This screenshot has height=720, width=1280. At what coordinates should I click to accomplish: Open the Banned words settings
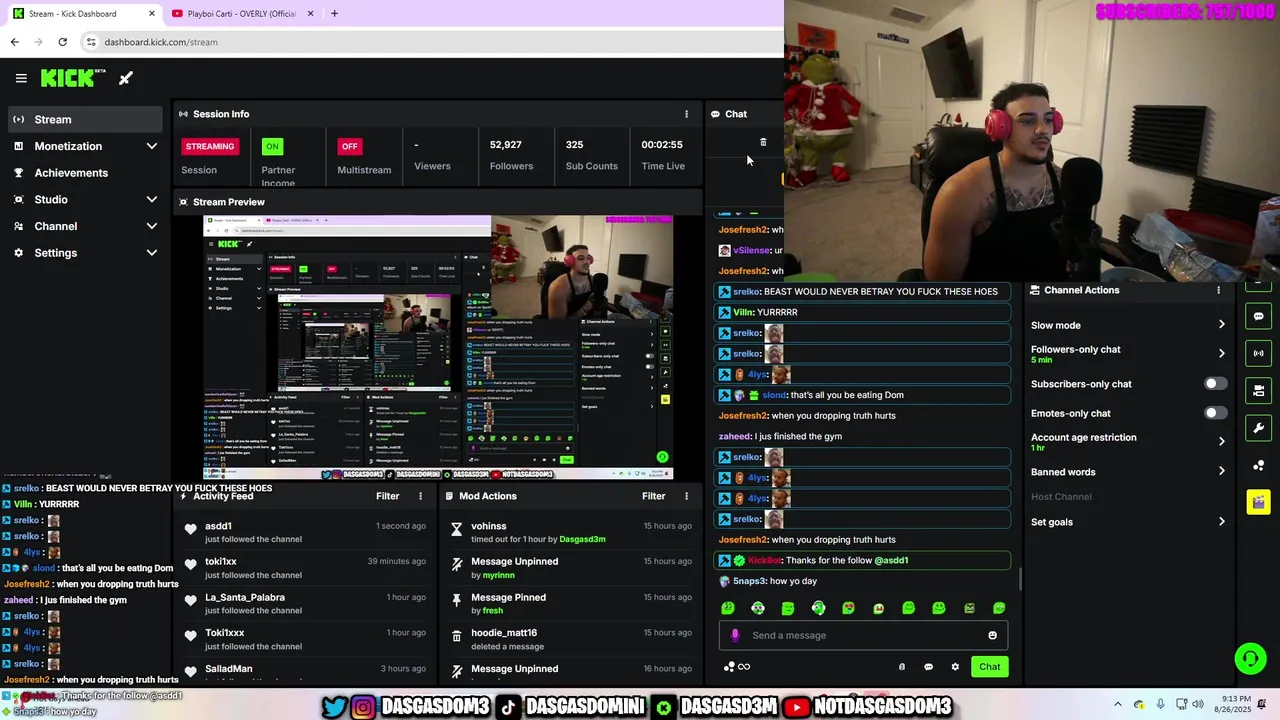point(1127,472)
